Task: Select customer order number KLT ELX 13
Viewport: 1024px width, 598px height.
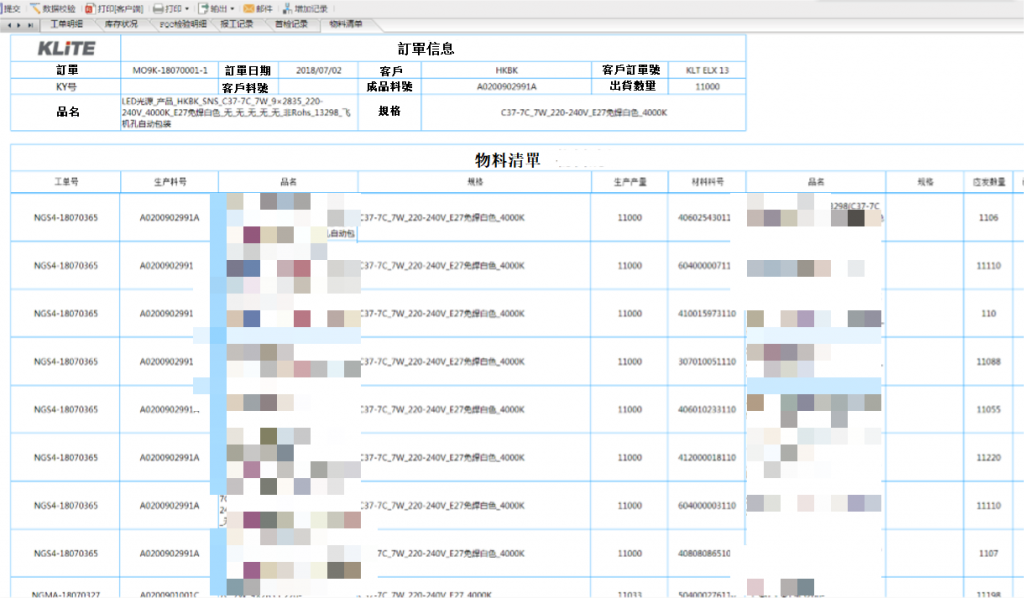Action: tap(707, 71)
